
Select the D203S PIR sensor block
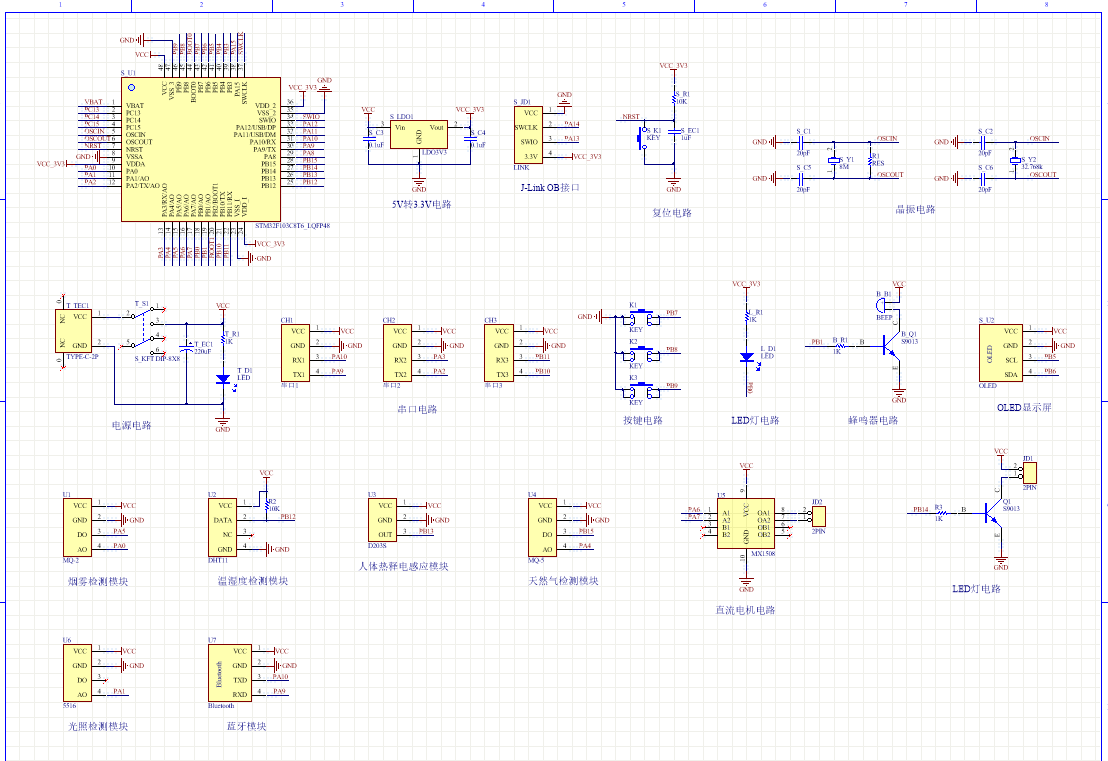[384, 519]
